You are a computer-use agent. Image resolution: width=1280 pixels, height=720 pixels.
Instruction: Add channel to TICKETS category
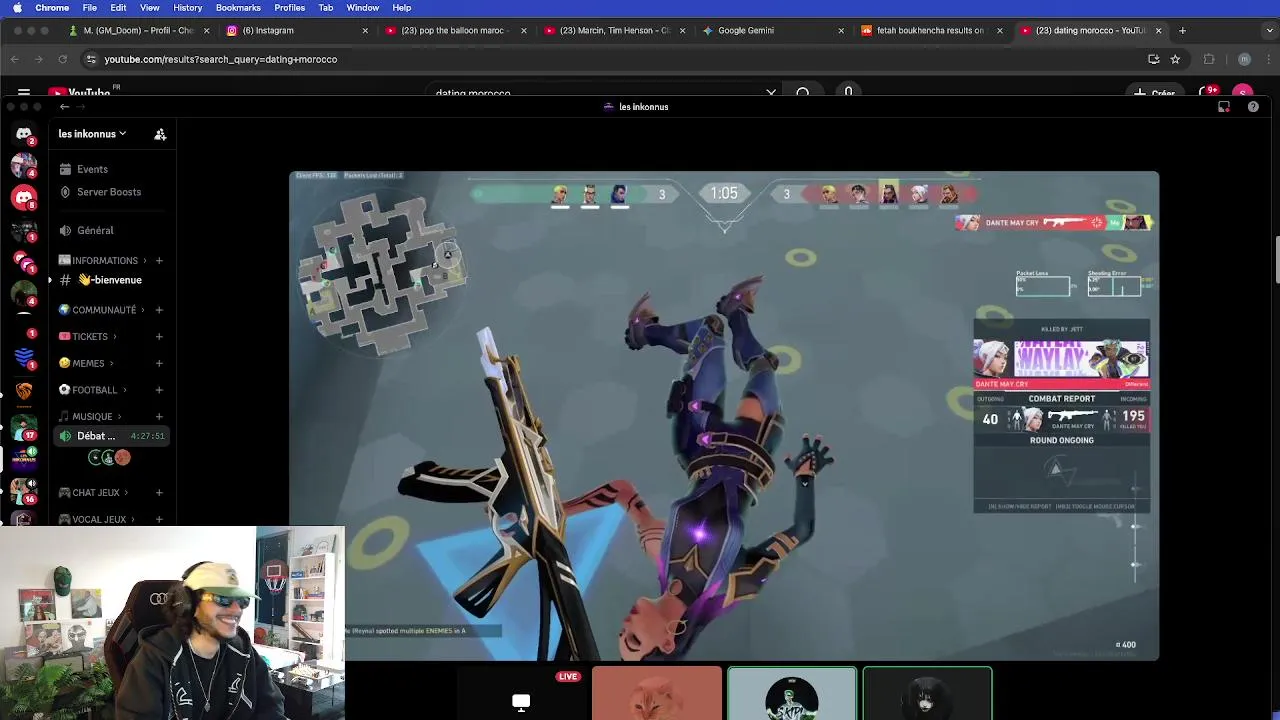159,337
